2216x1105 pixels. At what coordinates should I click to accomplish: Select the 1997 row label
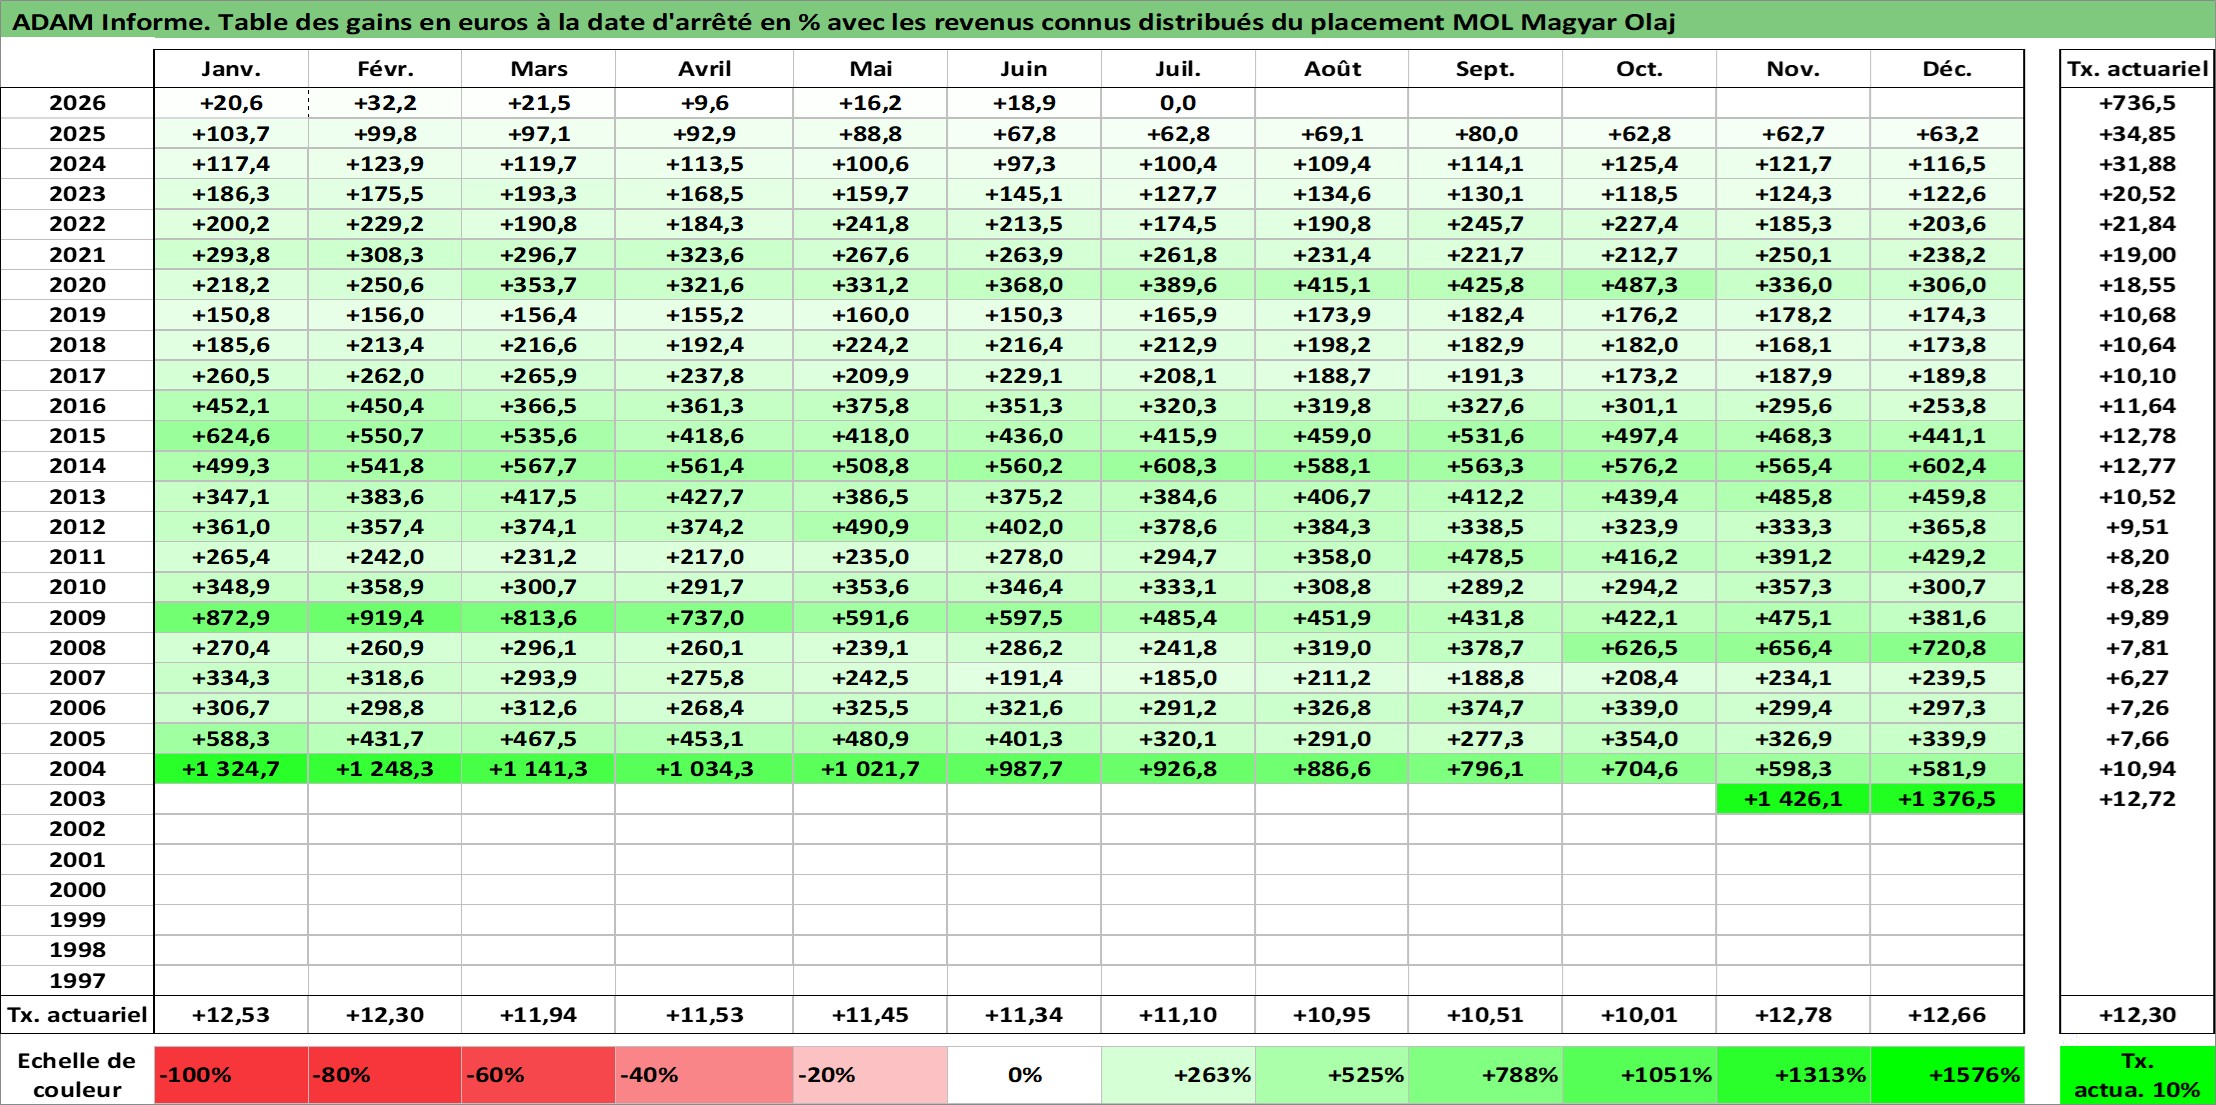click(x=77, y=981)
